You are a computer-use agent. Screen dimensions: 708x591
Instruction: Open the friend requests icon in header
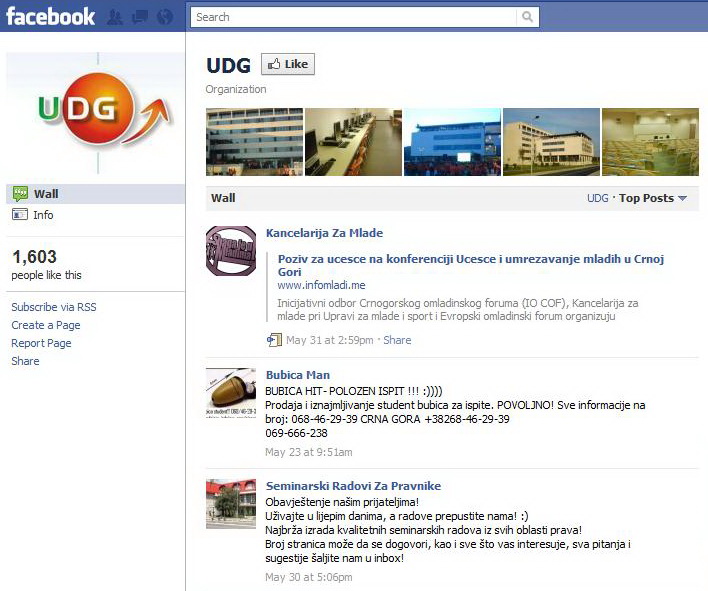115,17
